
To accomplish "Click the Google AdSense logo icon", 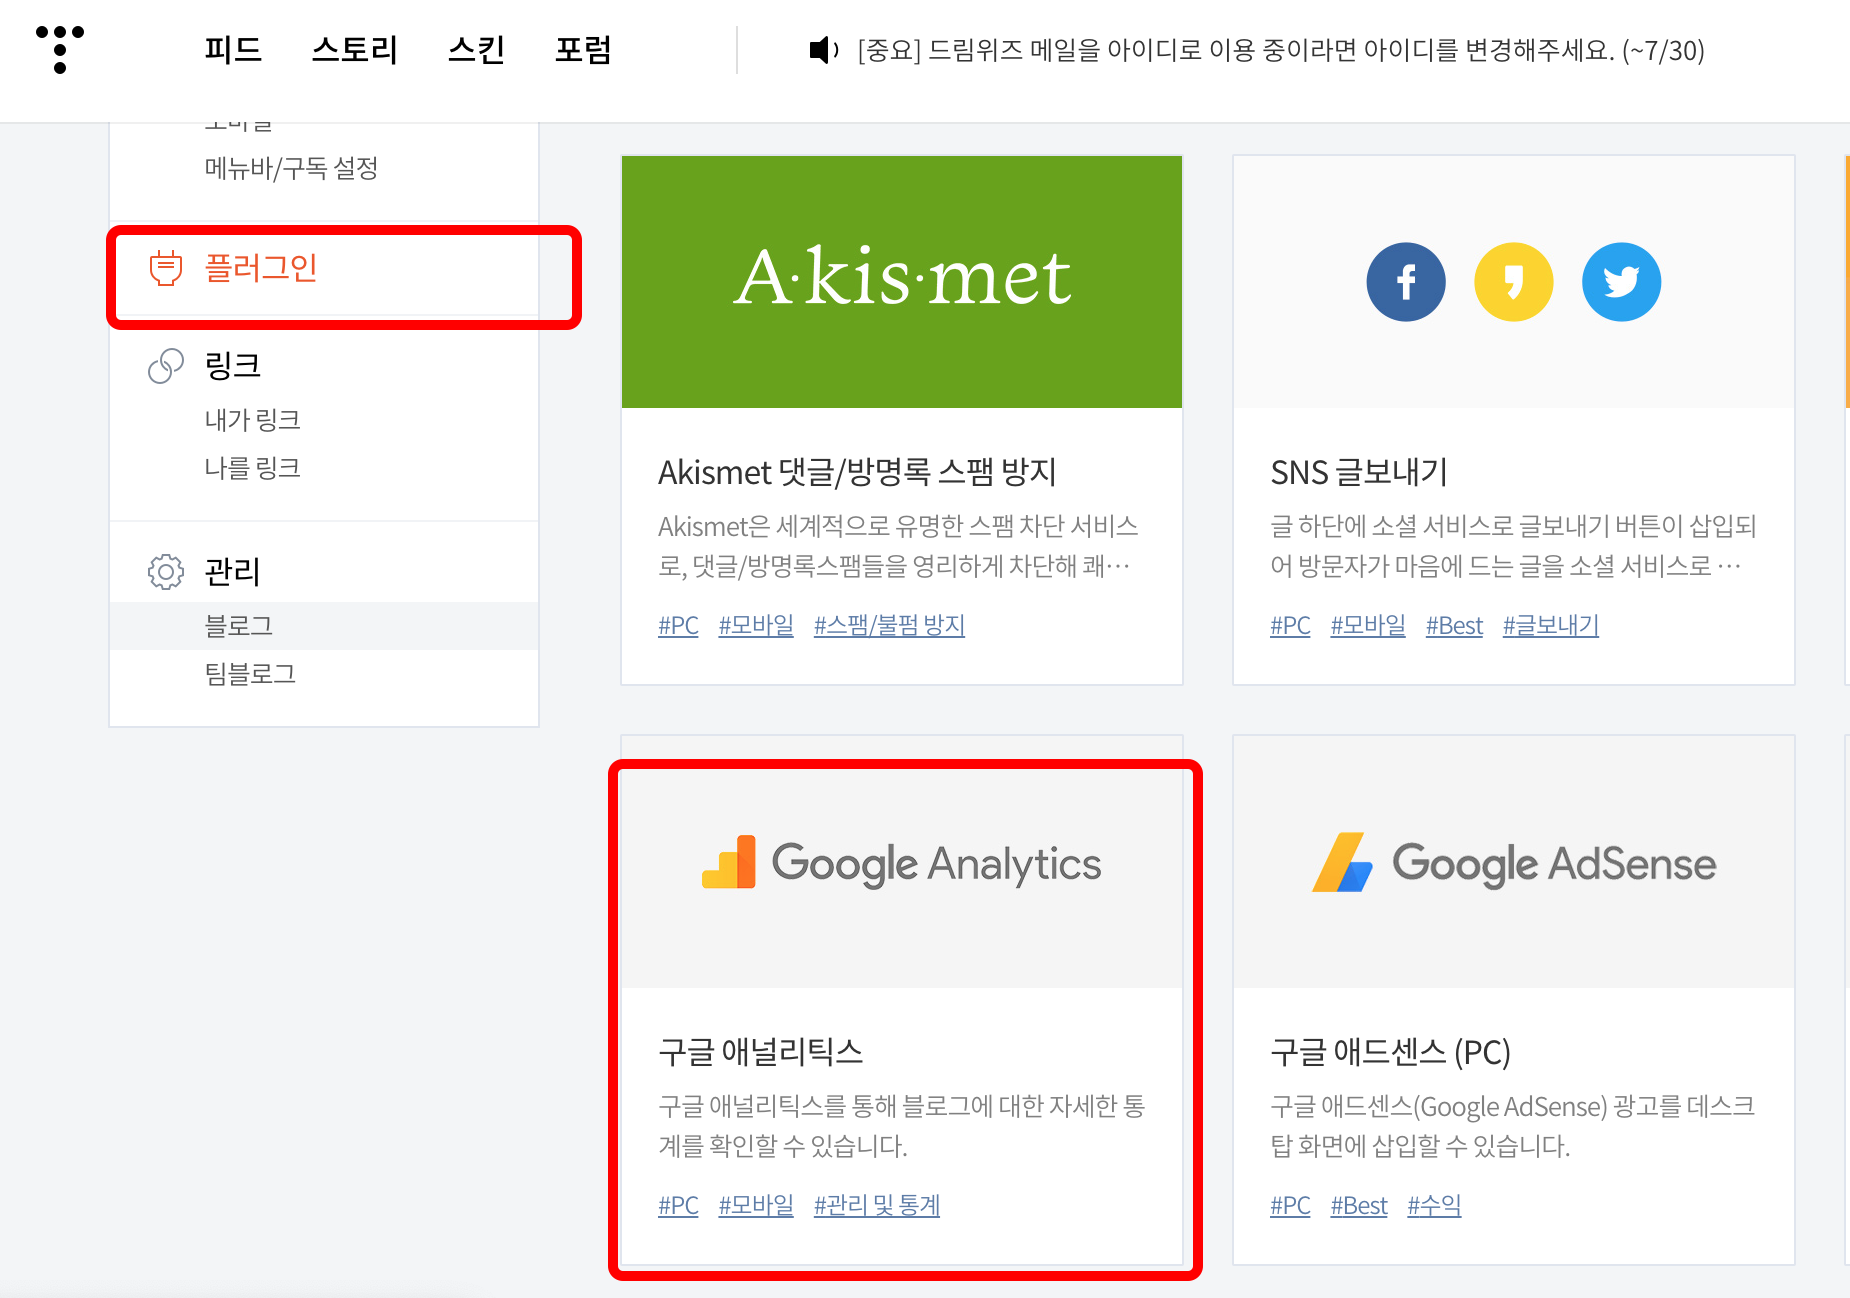I will coord(1343,862).
